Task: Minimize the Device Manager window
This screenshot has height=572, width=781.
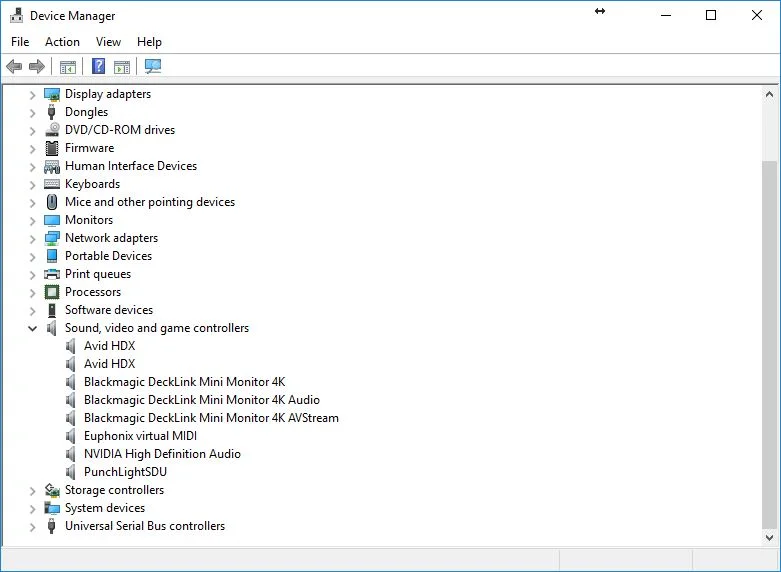Action: 666,15
